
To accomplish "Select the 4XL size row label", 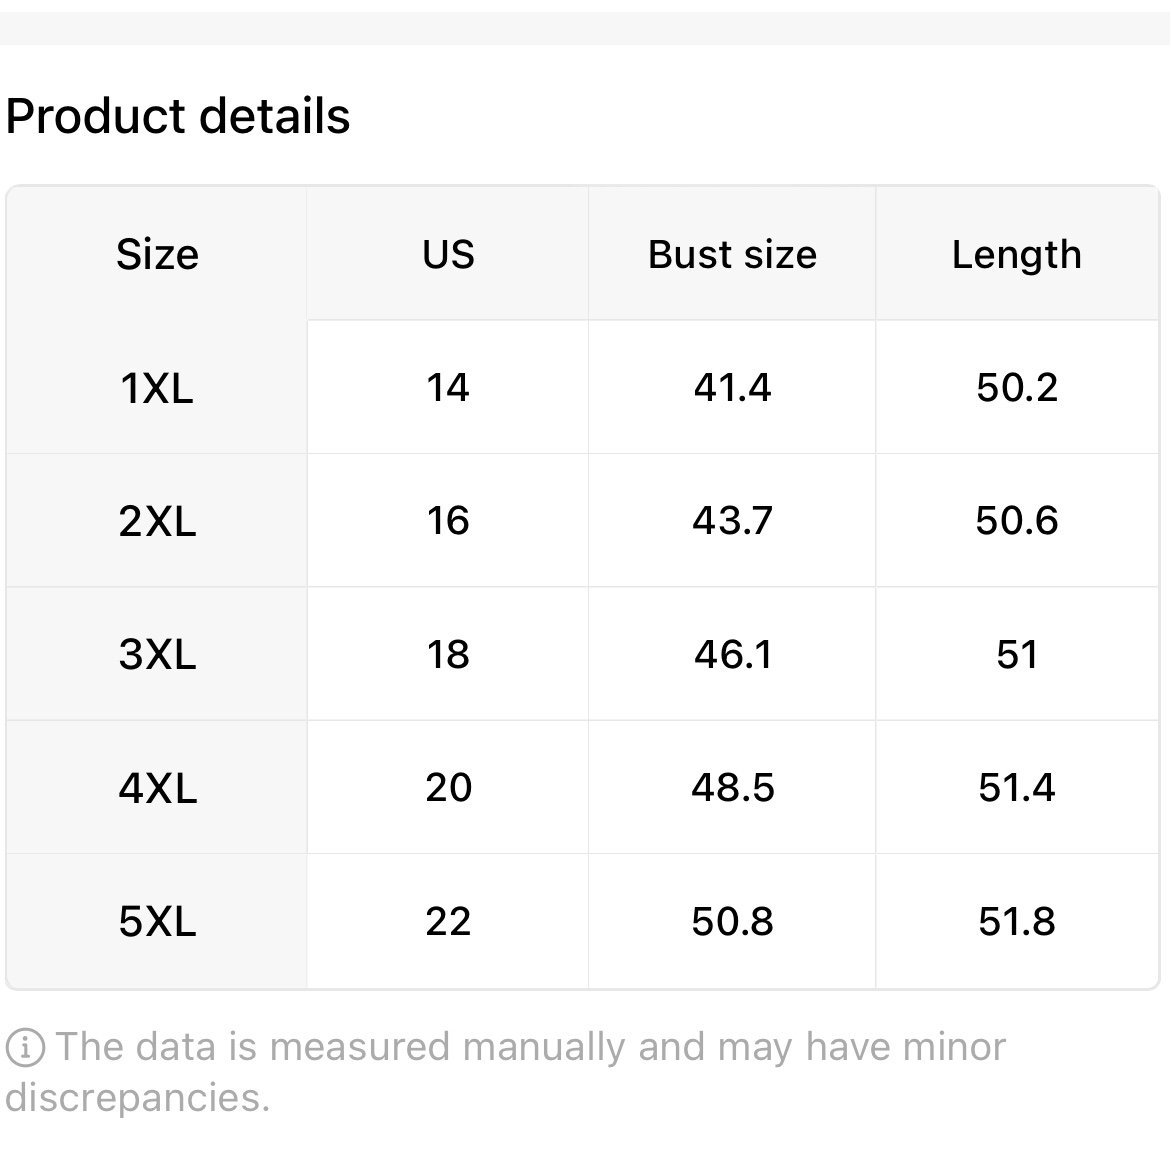I will pyautogui.click(x=157, y=787).
